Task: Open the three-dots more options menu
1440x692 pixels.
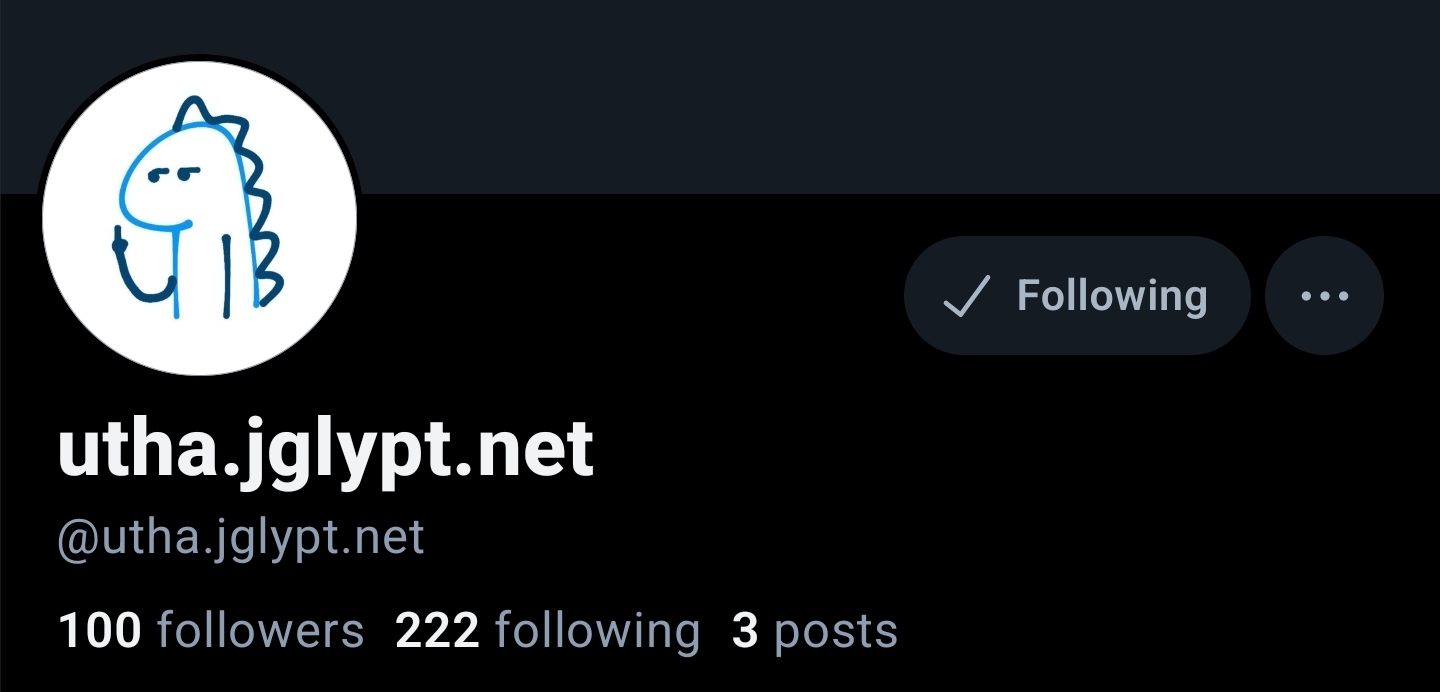Action: (x=1324, y=295)
